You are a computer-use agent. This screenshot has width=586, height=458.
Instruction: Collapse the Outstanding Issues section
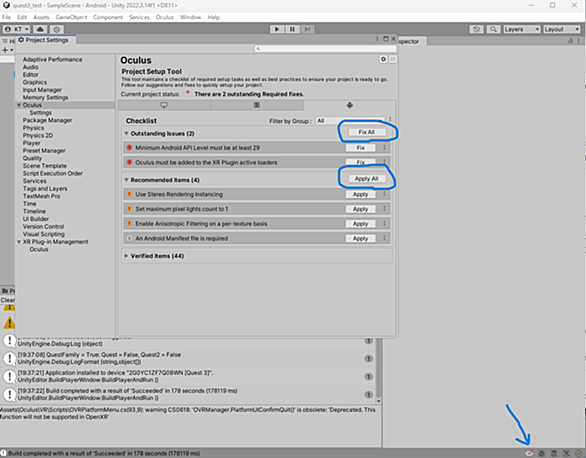tap(126, 133)
